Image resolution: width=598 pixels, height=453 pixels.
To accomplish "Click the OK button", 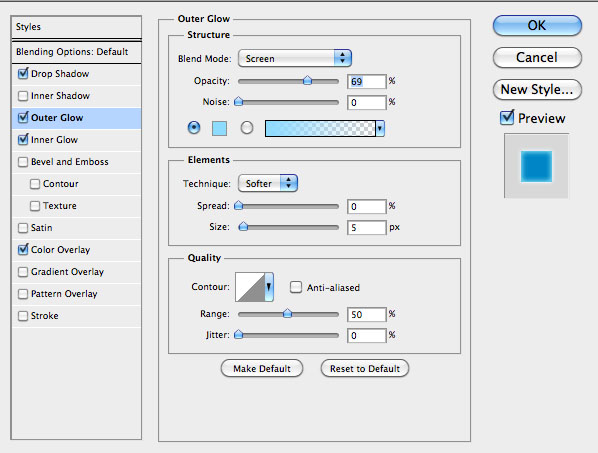I will (537, 26).
